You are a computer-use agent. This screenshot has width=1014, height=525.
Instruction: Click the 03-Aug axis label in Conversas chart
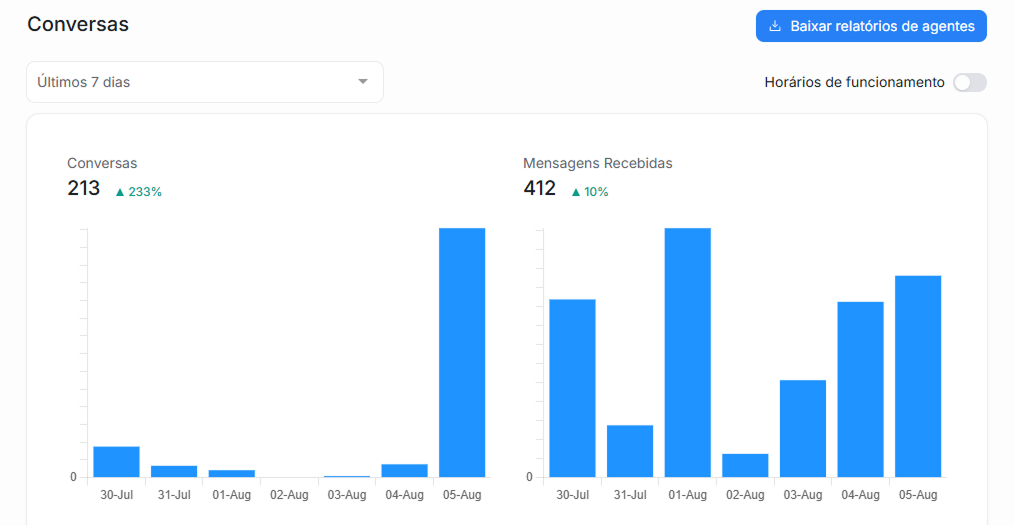click(x=347, y=495)
